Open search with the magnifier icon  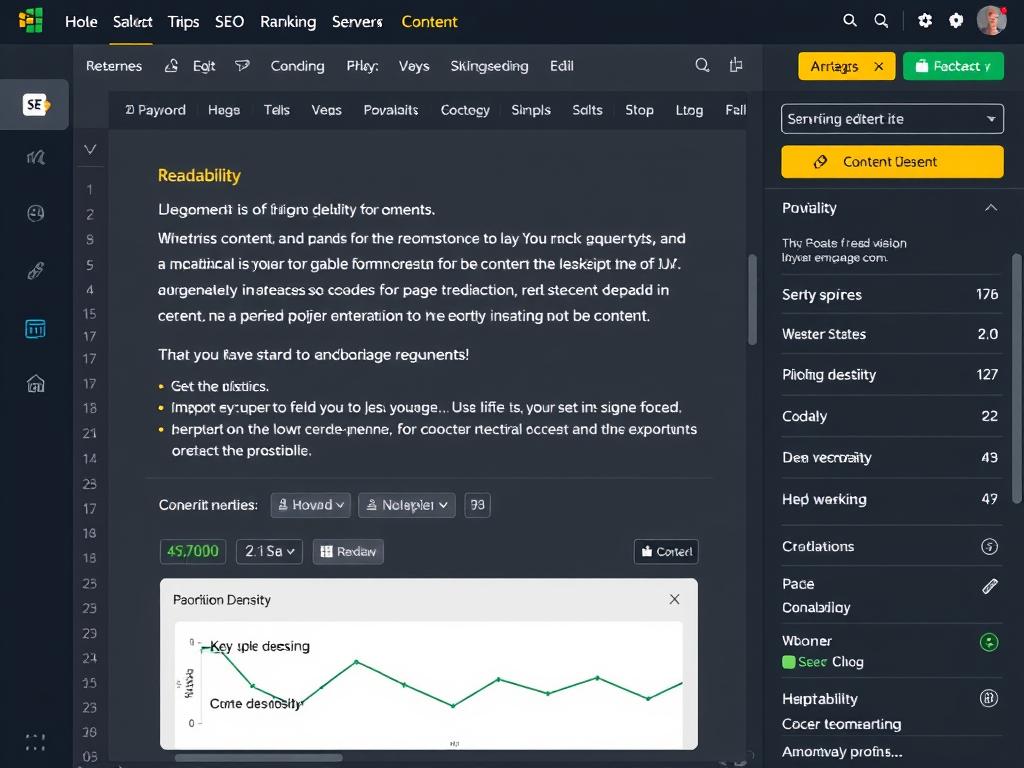[850, 20]
